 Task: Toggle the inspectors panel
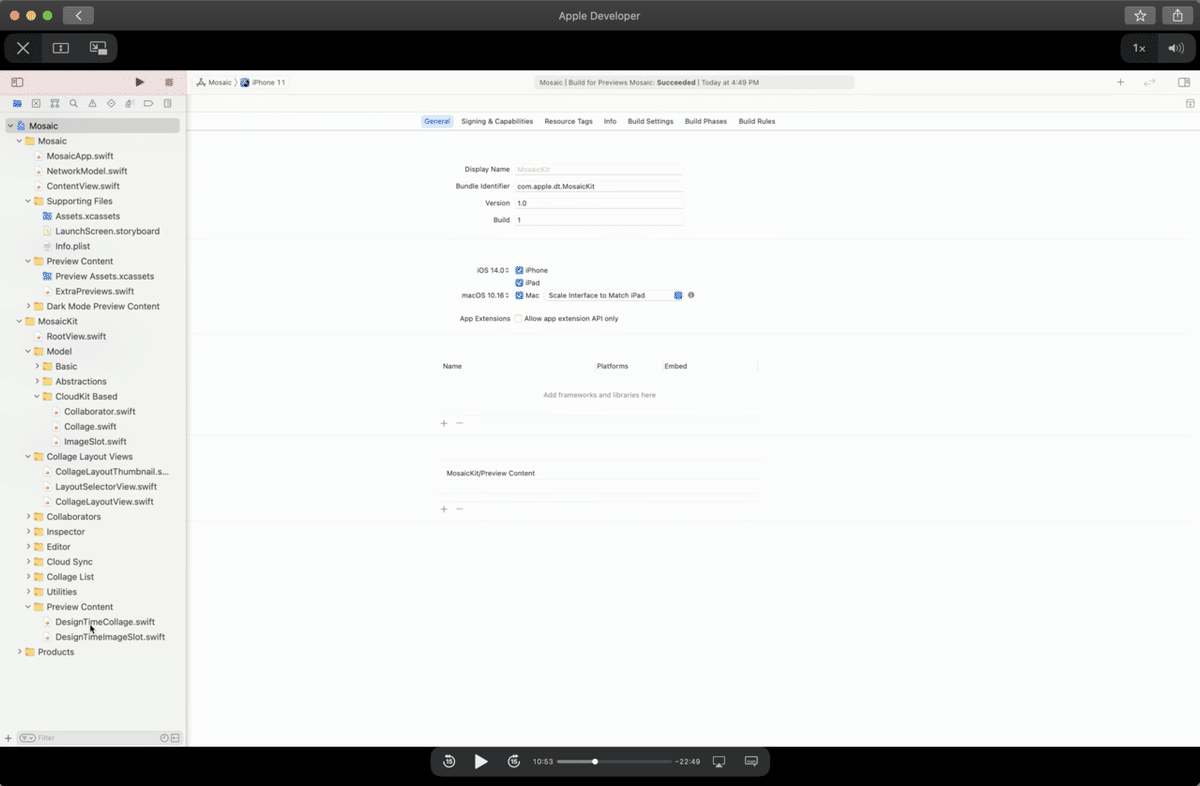pyautogui.click(x=1184, y=82)
